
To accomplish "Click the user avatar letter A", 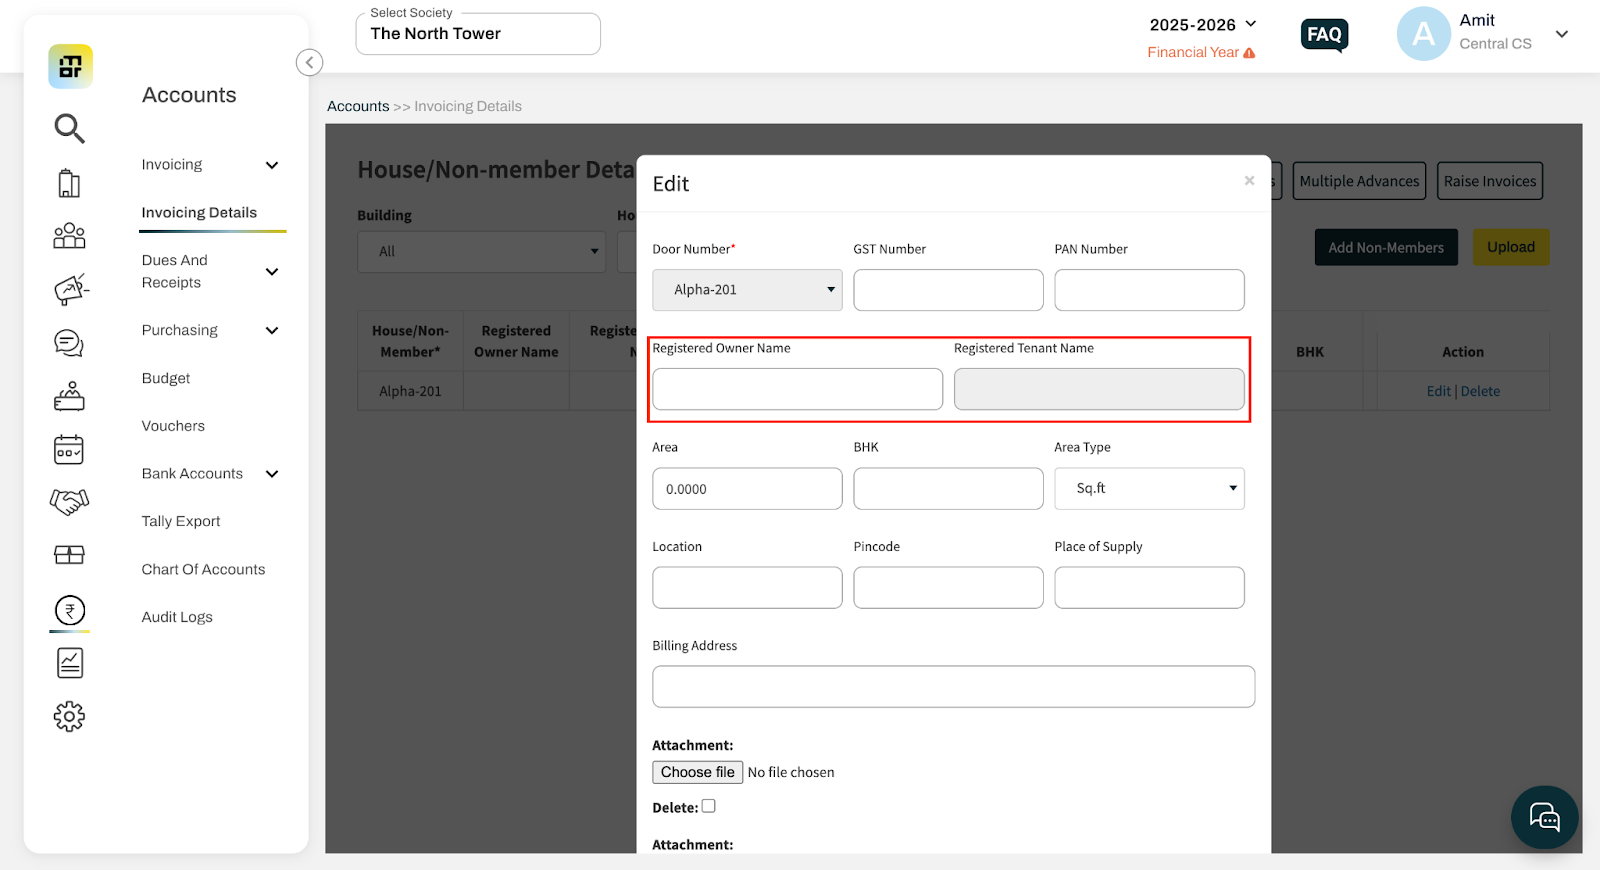I will coord(1424,34).
